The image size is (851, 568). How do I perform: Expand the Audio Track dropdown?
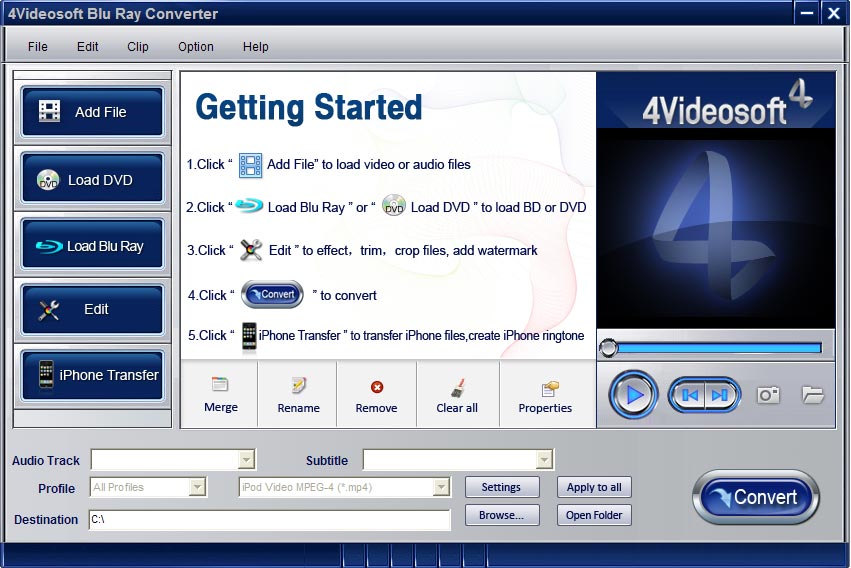246,459
